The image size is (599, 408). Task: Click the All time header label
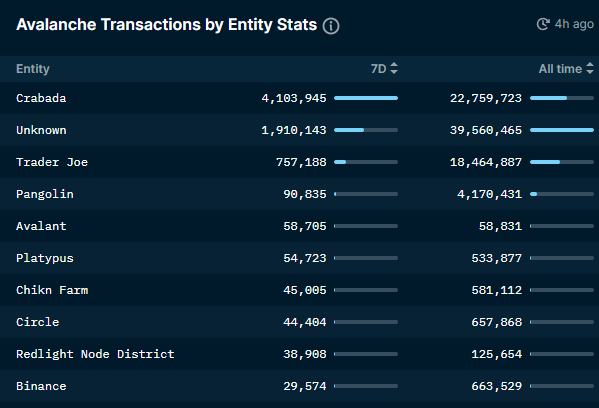[560, 69]
